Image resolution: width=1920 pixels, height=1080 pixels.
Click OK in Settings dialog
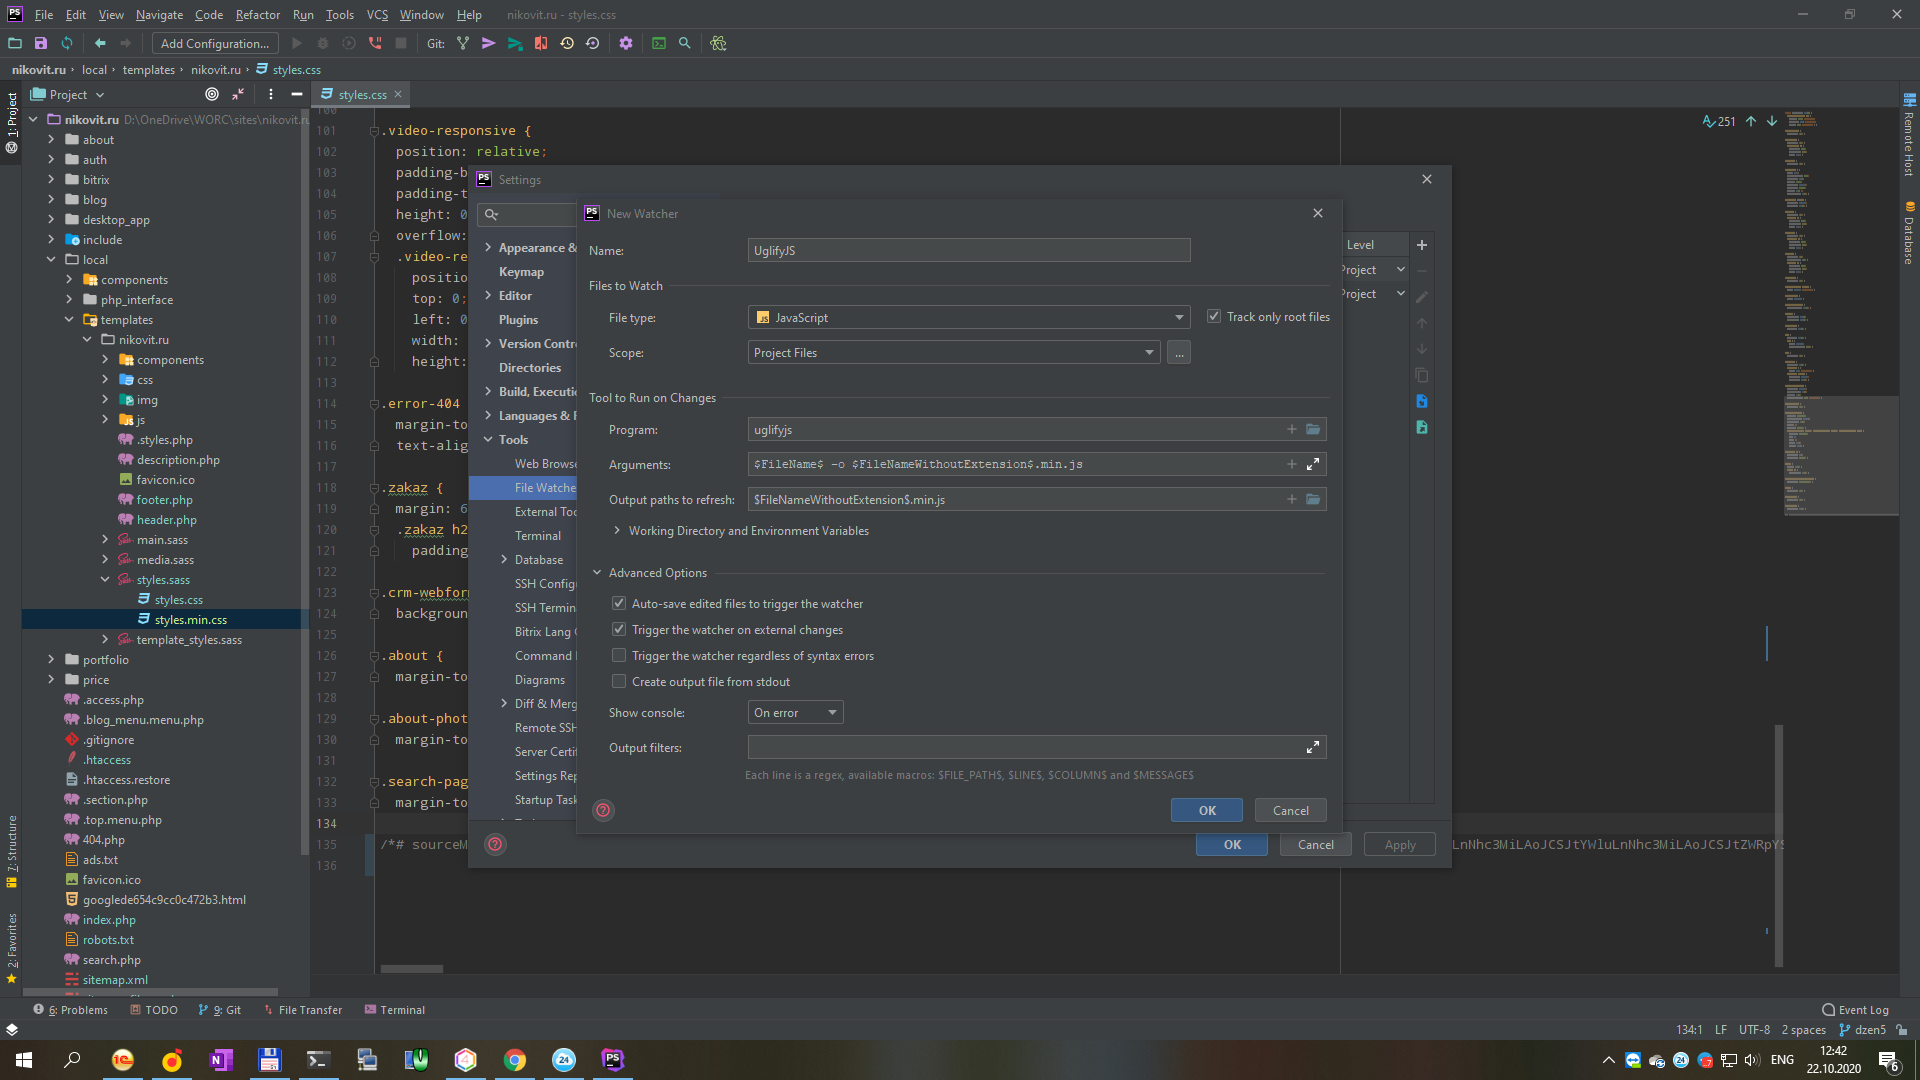[x=1232, y=844]
